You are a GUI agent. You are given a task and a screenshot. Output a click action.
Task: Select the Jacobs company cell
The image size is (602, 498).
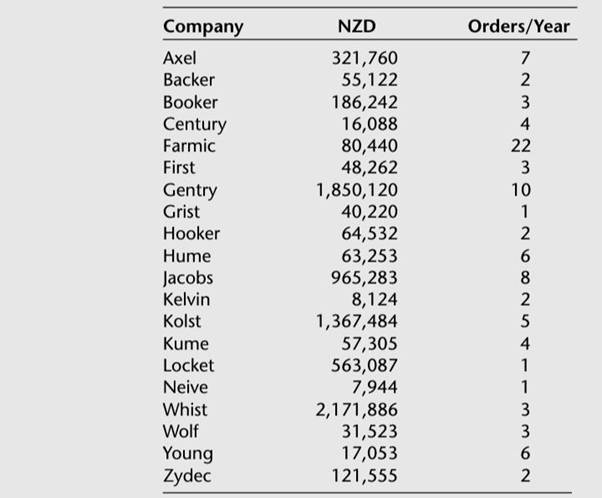[x=188, y=277]
